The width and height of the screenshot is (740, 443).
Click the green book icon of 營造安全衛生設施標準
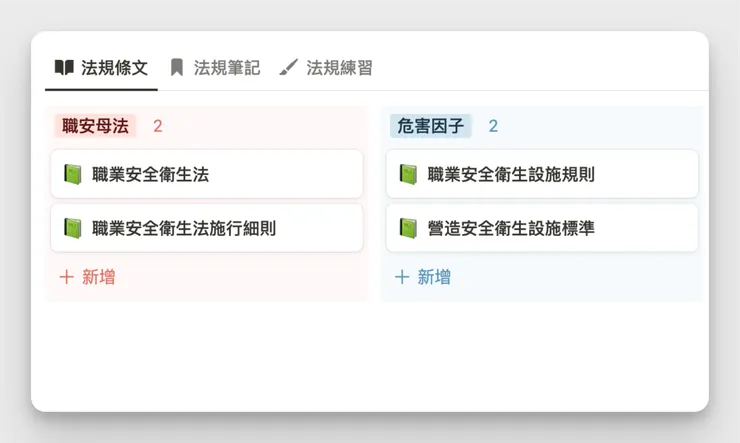point(408,228)
